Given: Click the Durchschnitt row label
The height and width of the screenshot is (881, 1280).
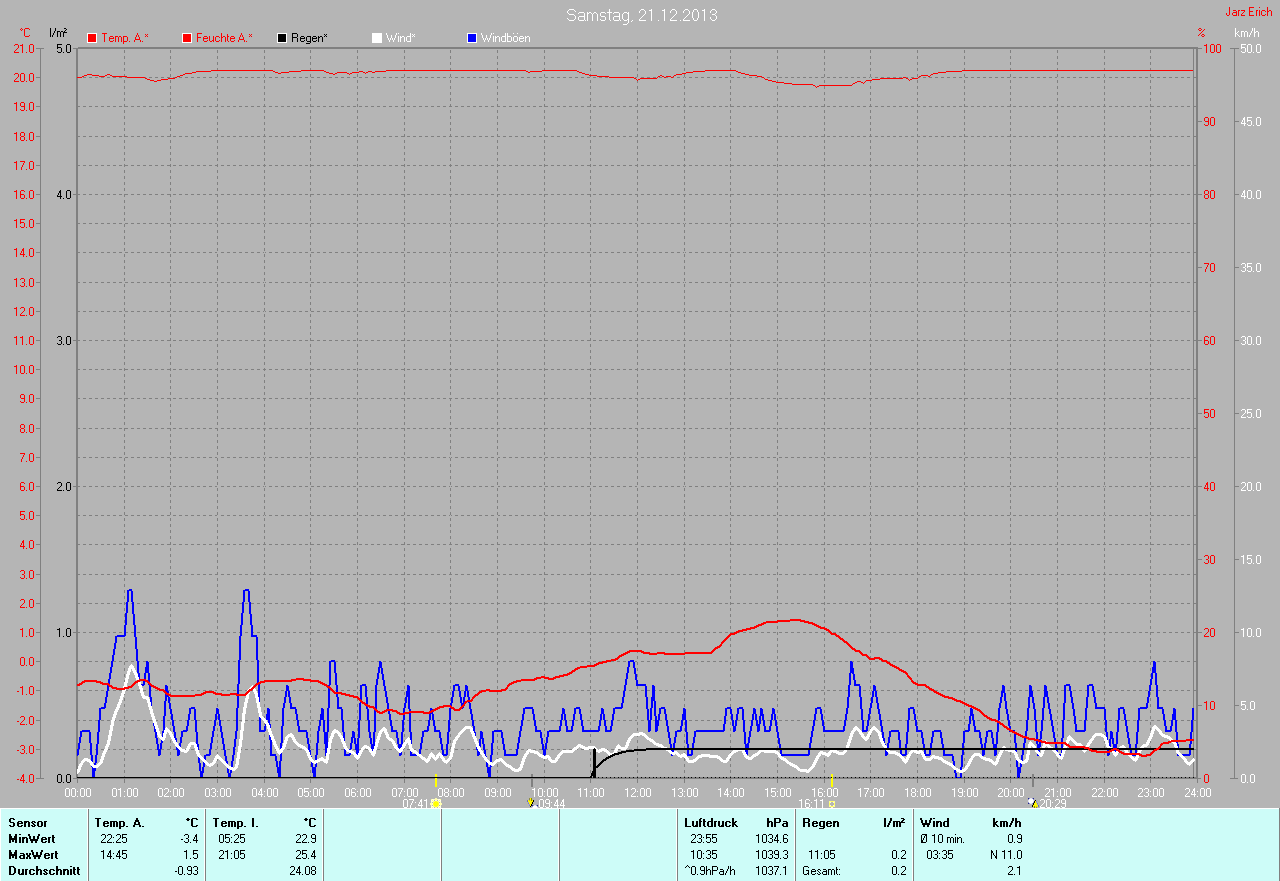Looking at the screenshot, I should pyautogui.click(x=44, y=871).
